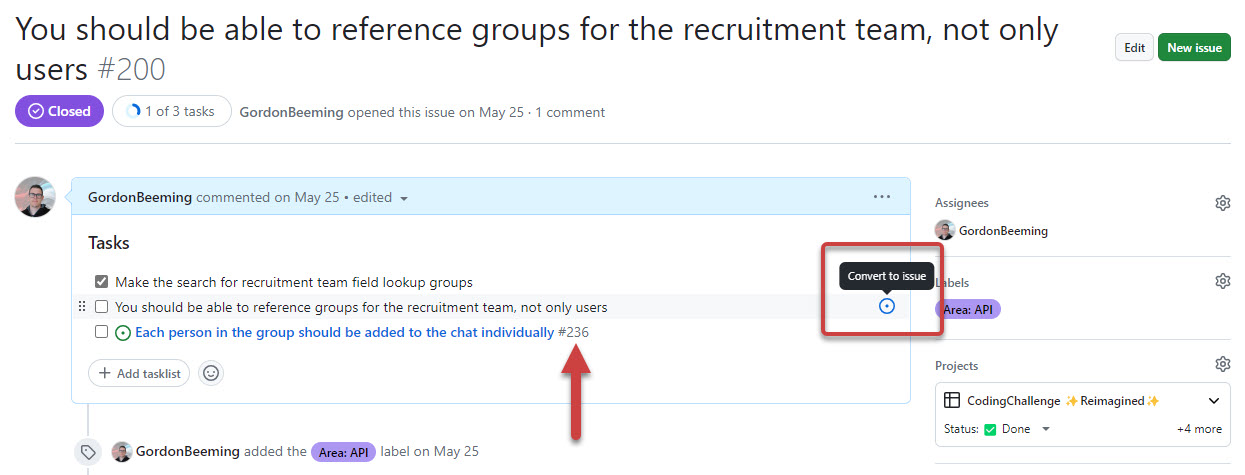The width and height of the screenshot is (1245, 475).
Task: Click the emoji reaction smiley icon
Action: click(211, 373)
